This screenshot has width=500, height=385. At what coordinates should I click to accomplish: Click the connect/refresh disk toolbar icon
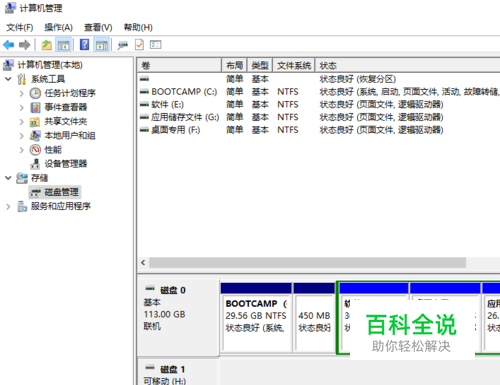(123, 45)
